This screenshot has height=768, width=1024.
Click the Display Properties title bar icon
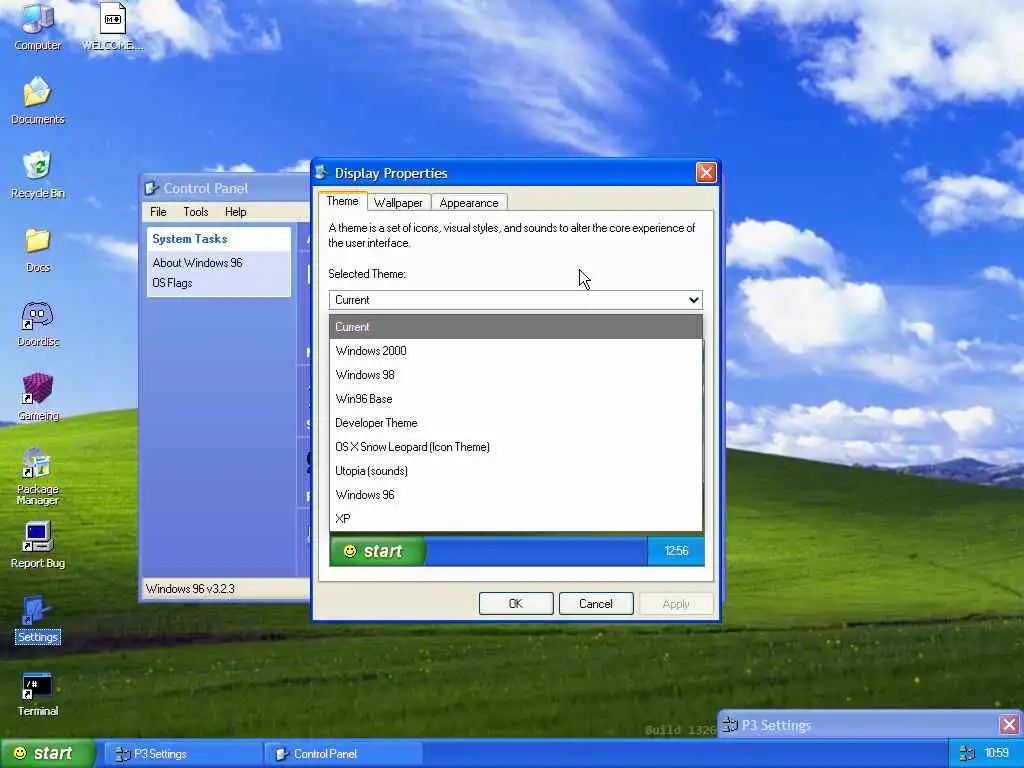coord(321,172)
